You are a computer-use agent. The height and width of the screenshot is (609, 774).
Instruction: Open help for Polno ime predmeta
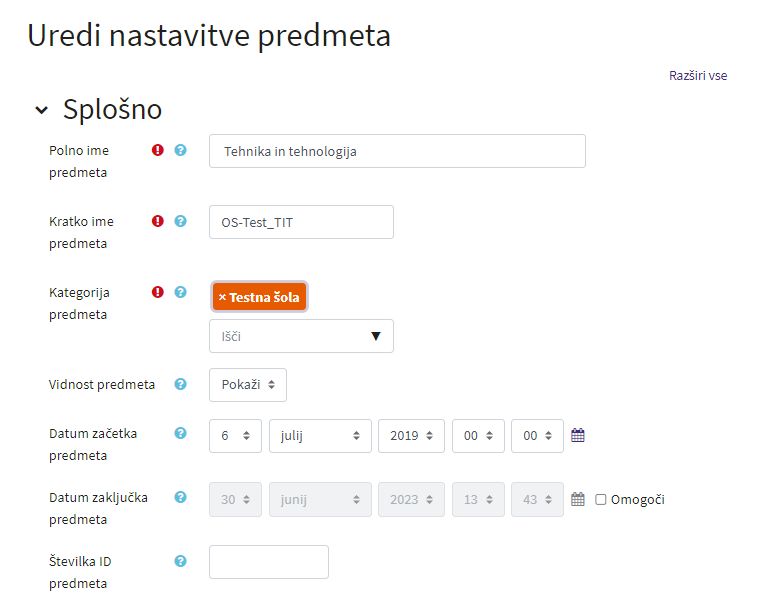pos(181,150)
